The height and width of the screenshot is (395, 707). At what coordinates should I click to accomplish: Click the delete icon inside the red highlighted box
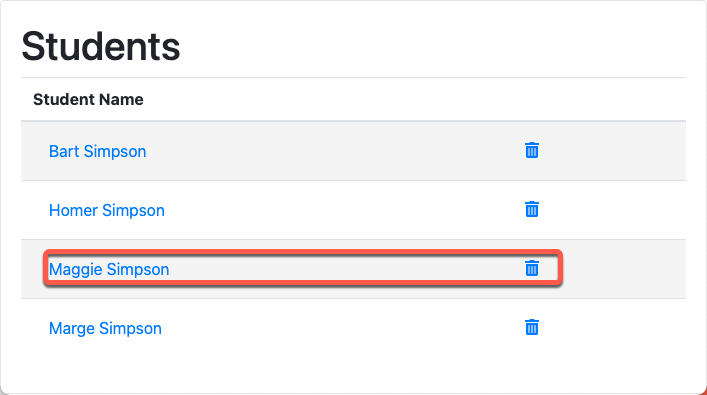coord(532,268)
